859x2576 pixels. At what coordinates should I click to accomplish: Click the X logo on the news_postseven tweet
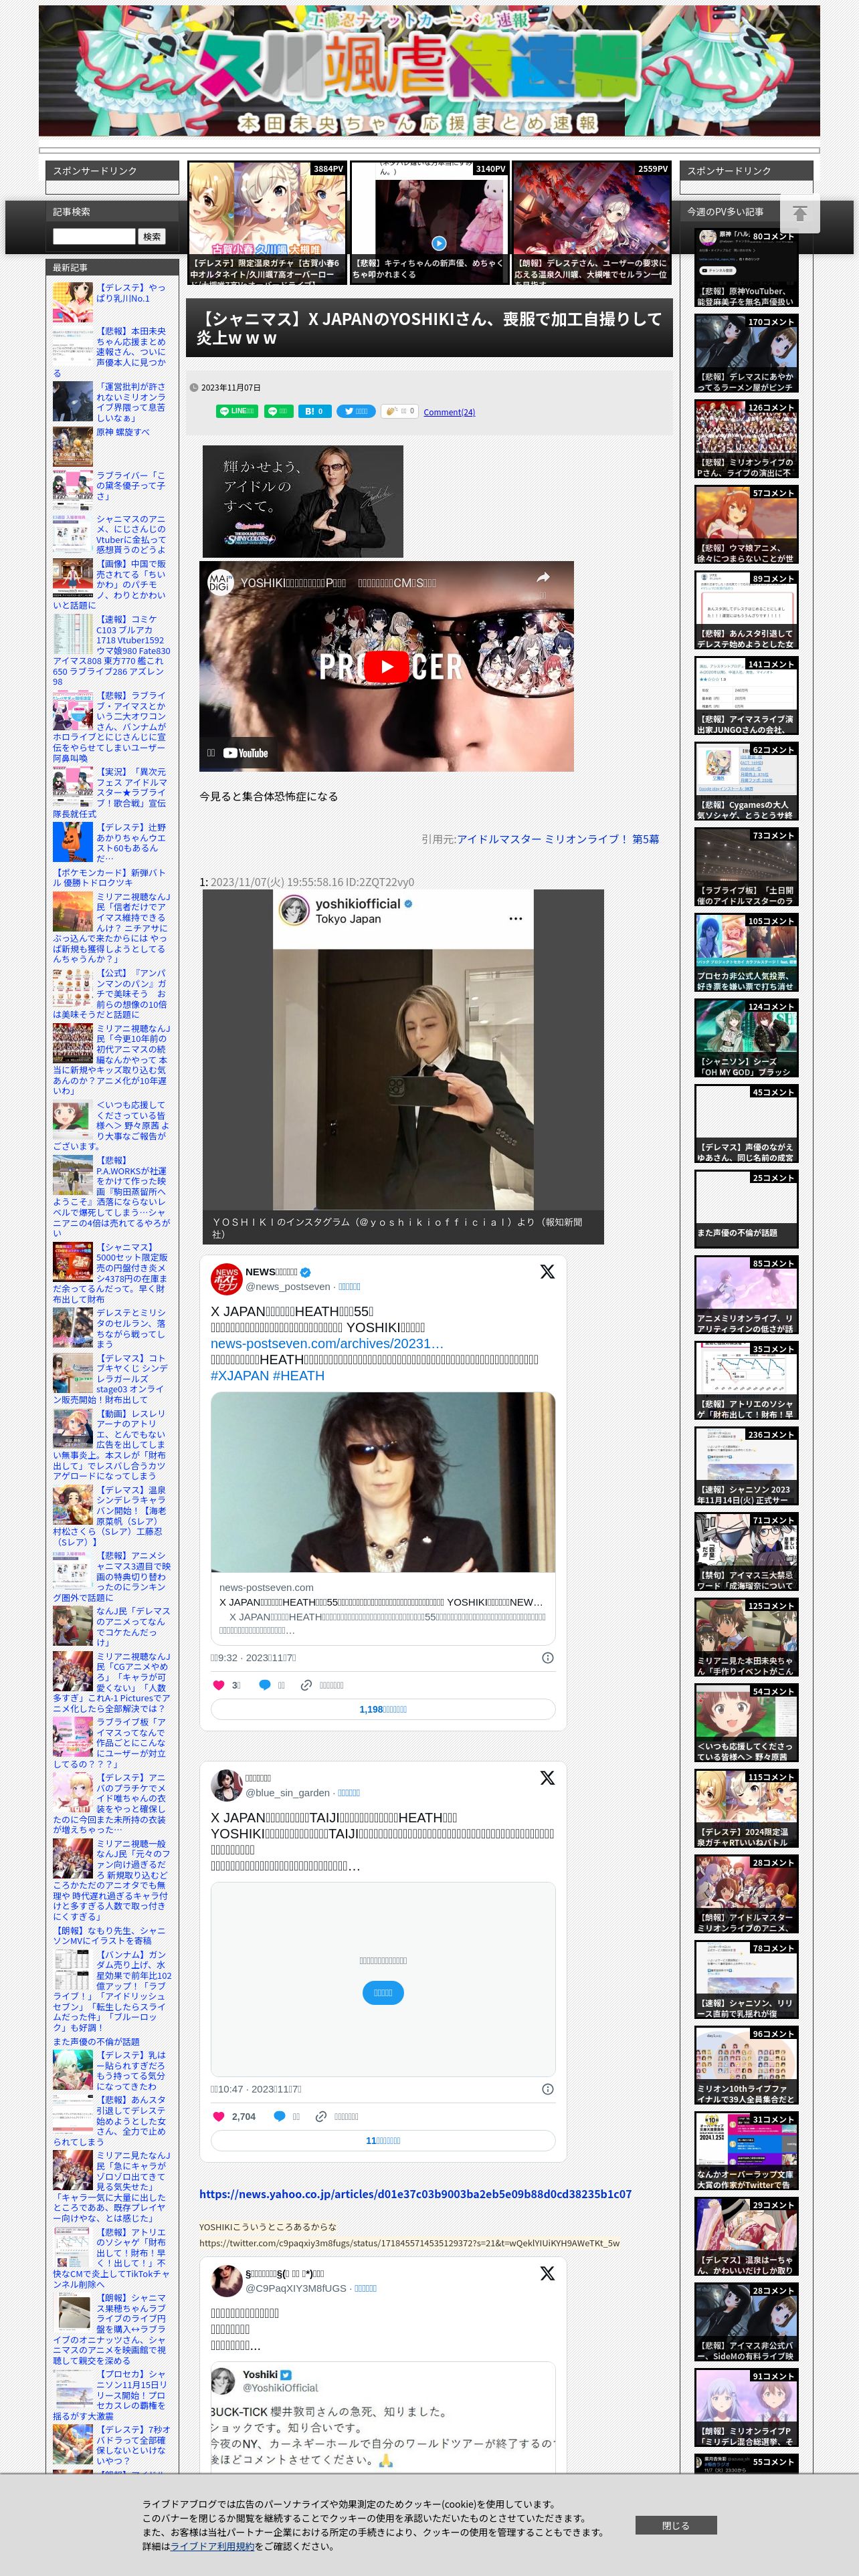click(x=547, y=1272)
